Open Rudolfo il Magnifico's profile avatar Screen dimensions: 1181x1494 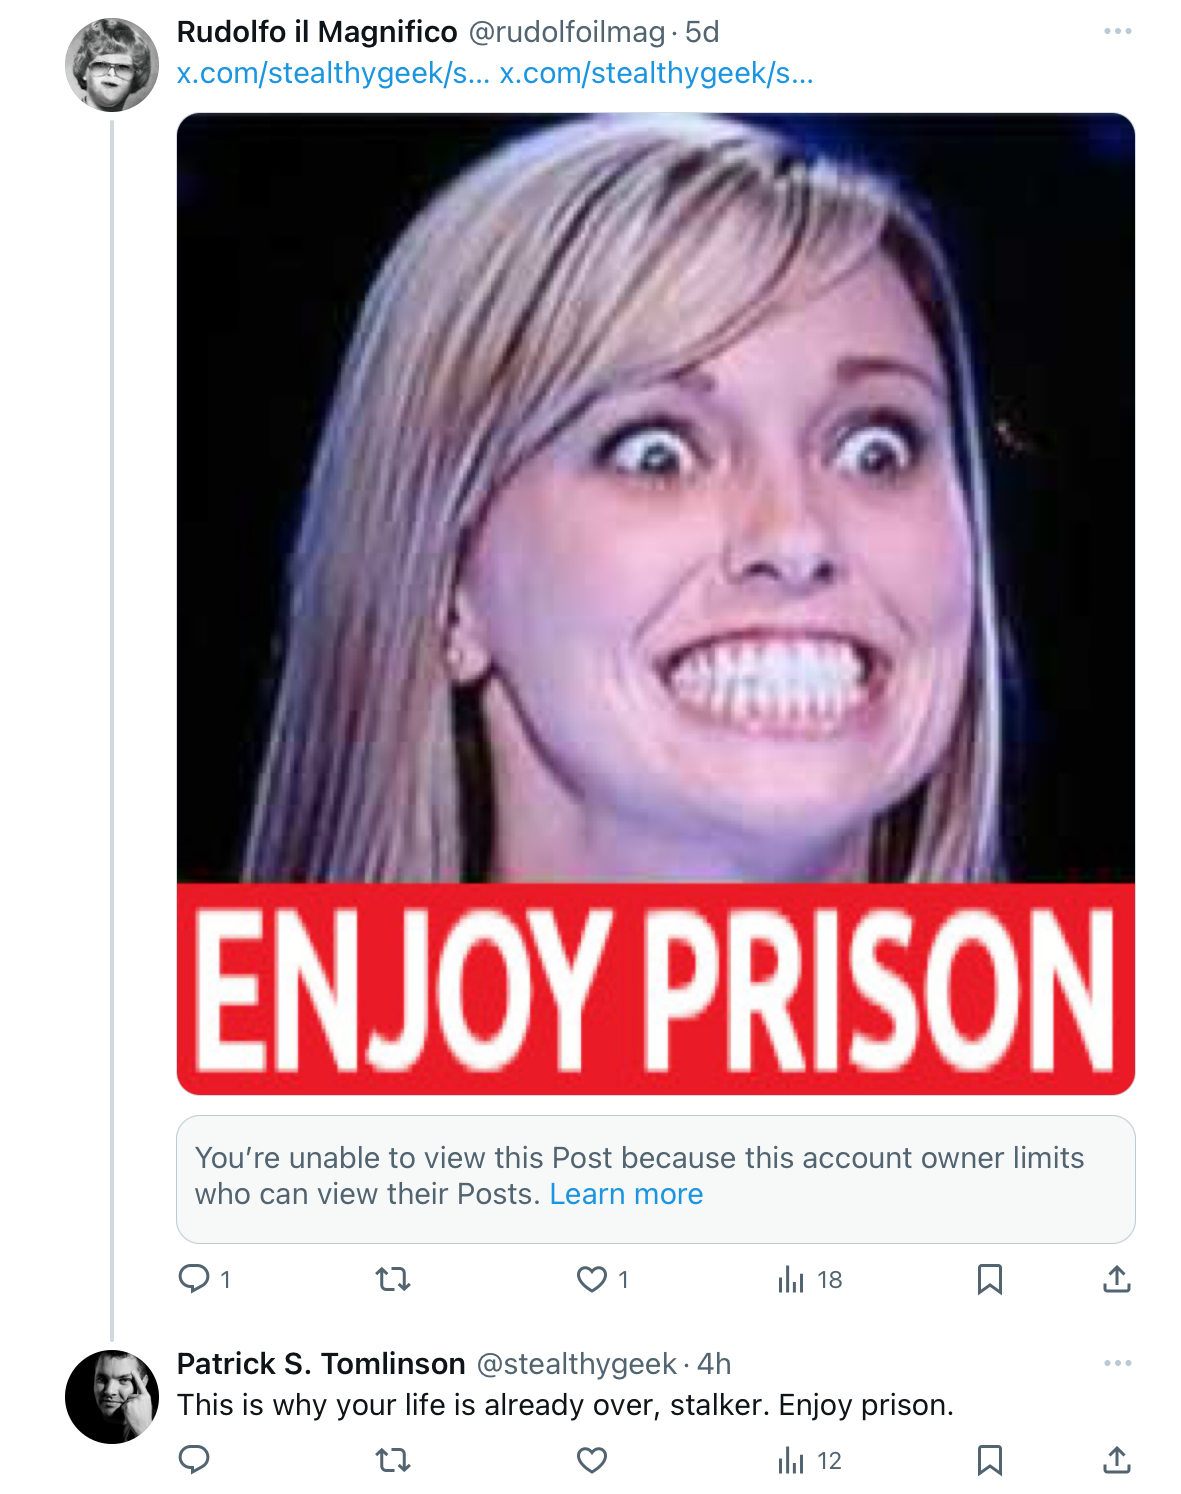click(x=112, y=65)
